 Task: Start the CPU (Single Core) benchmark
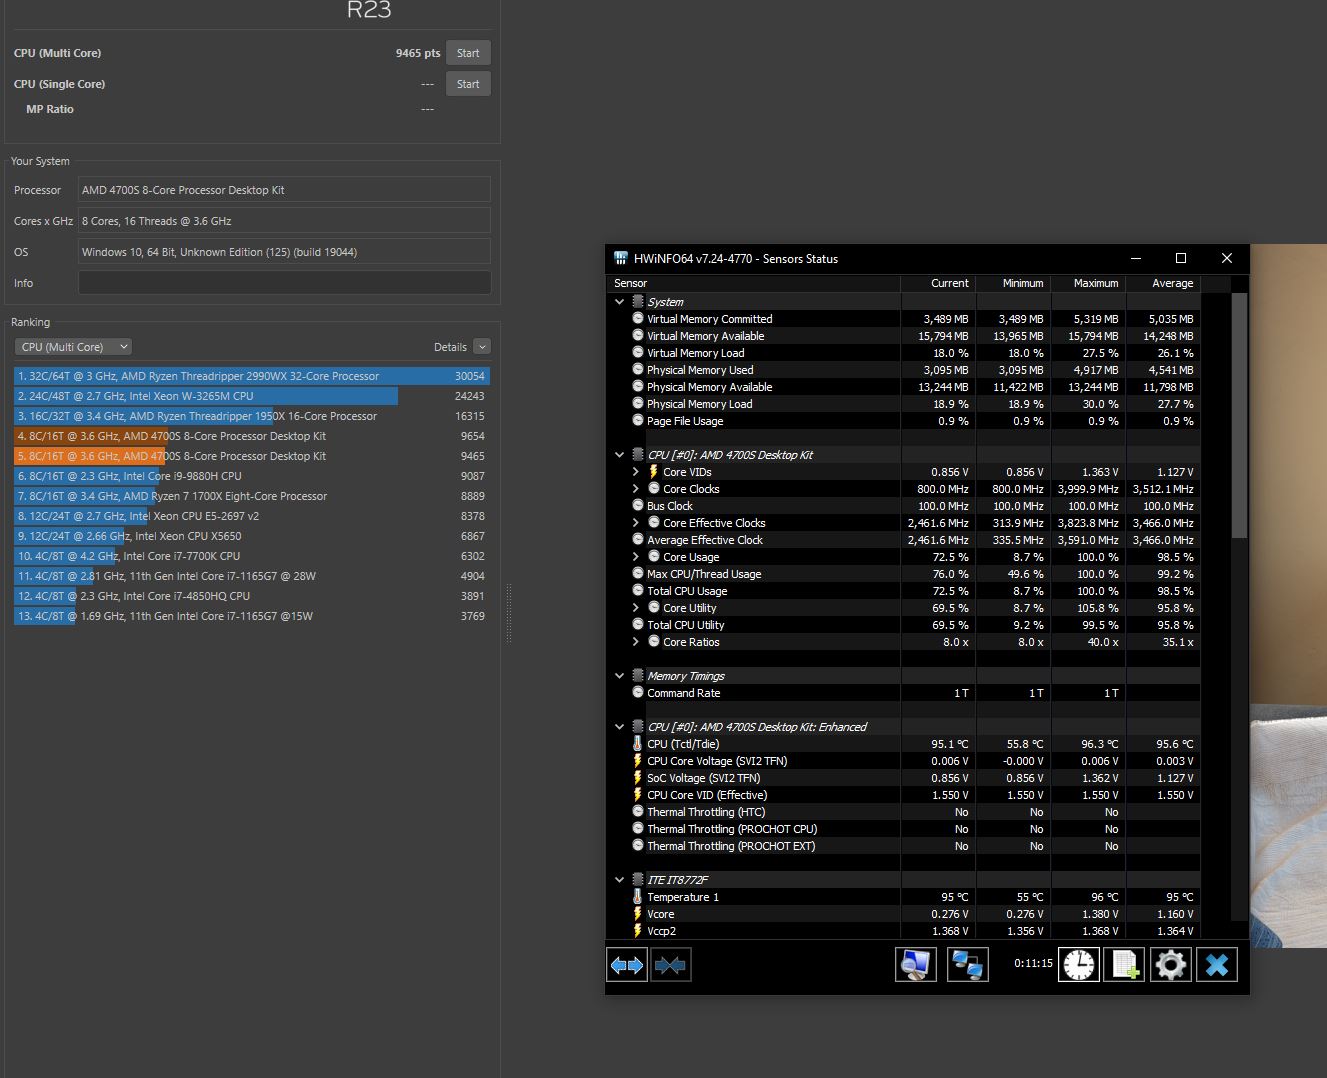pyautogui.click(x=468, y=84)
